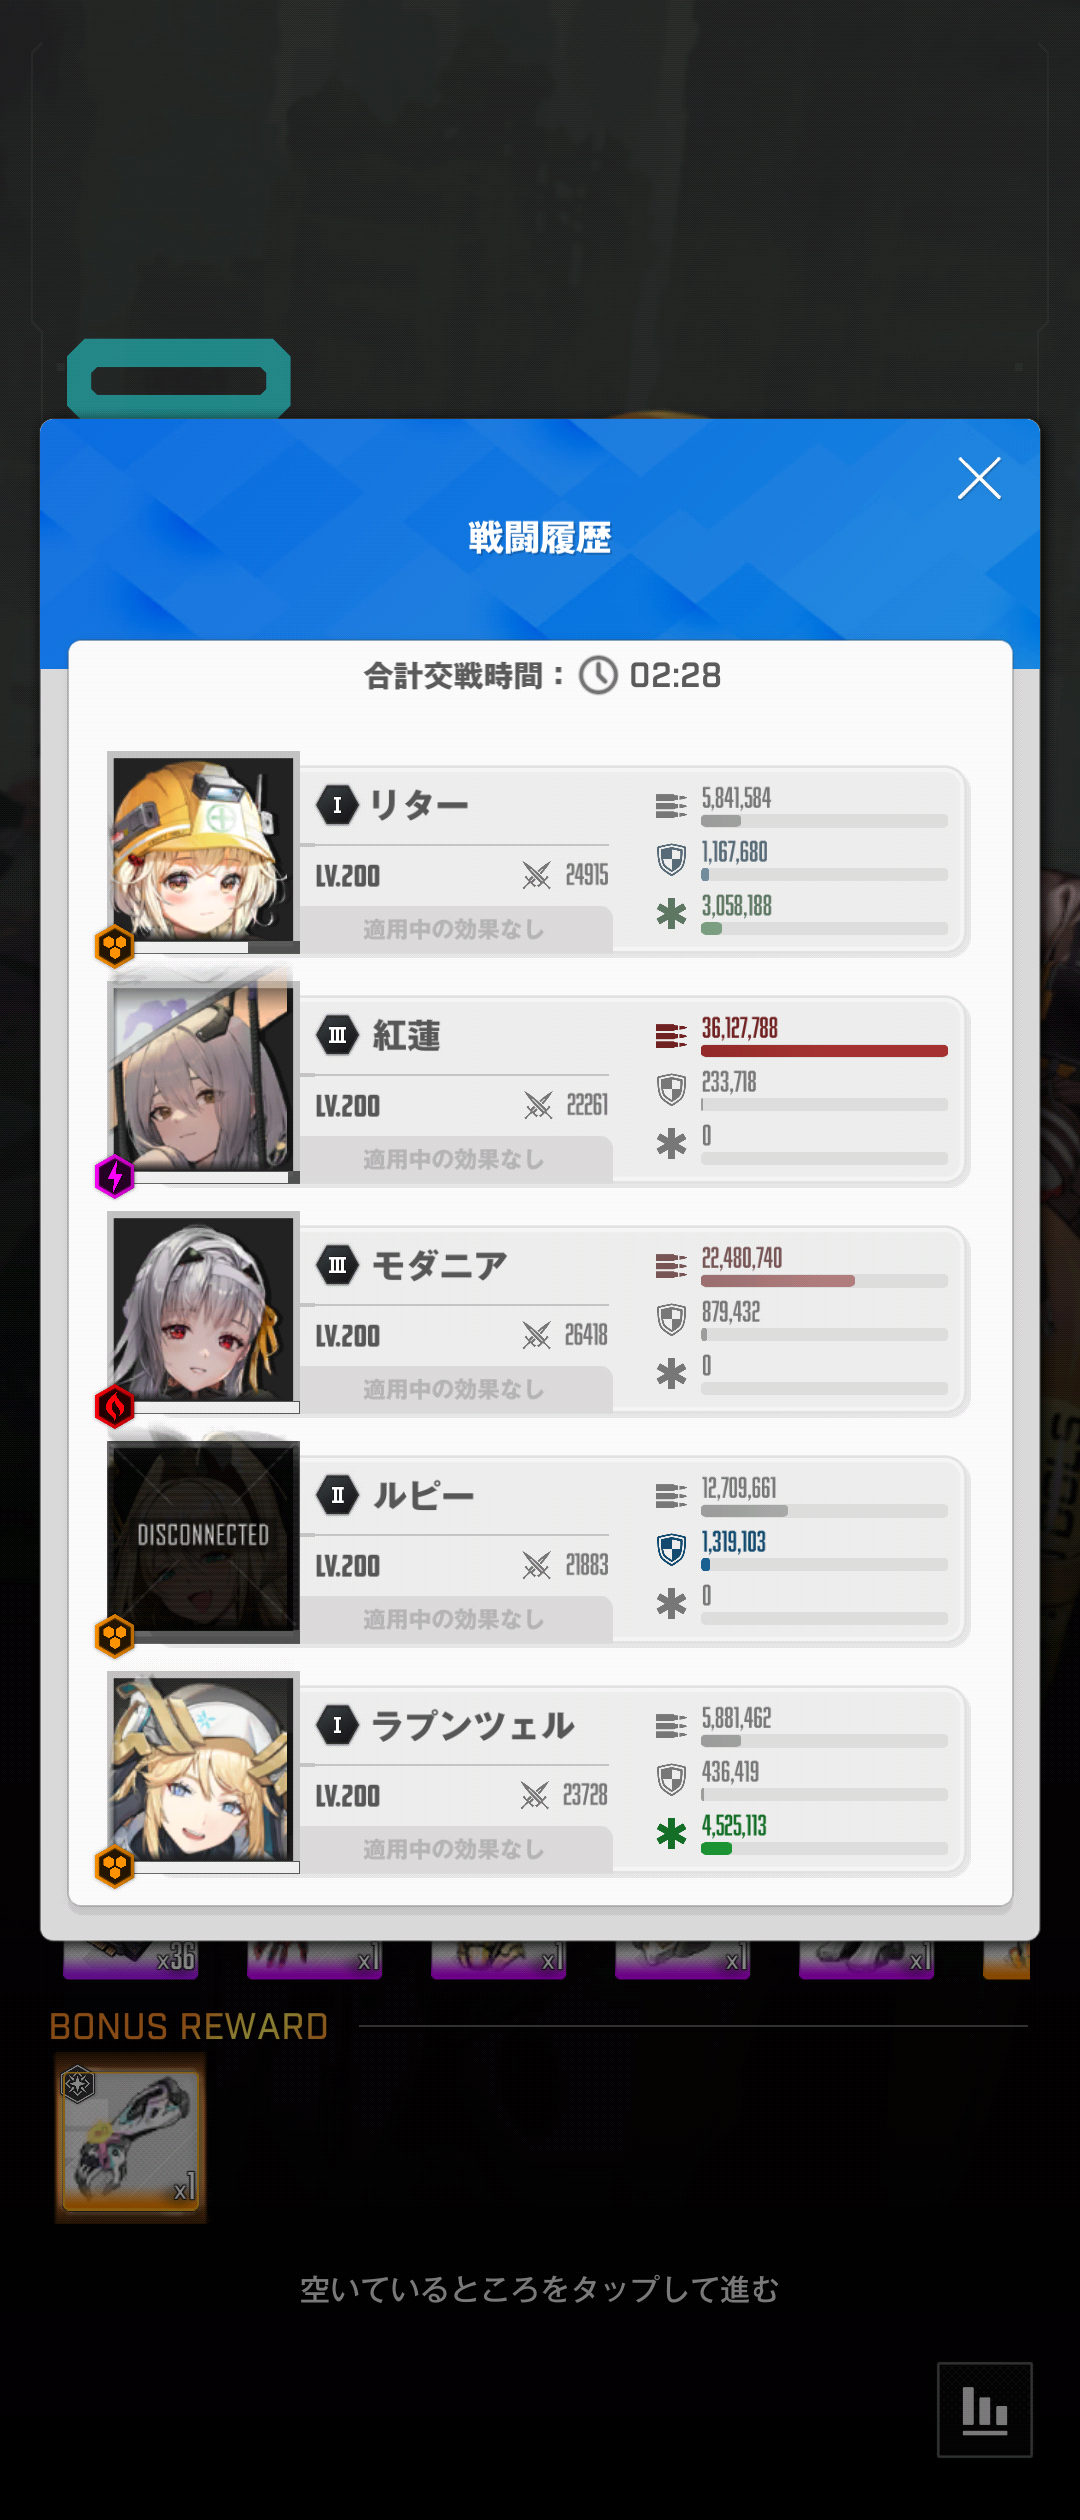Click 紅蓮's red damage dealt icon
This screenshot has width=1080, height=2520.
tap(671, 1036)
